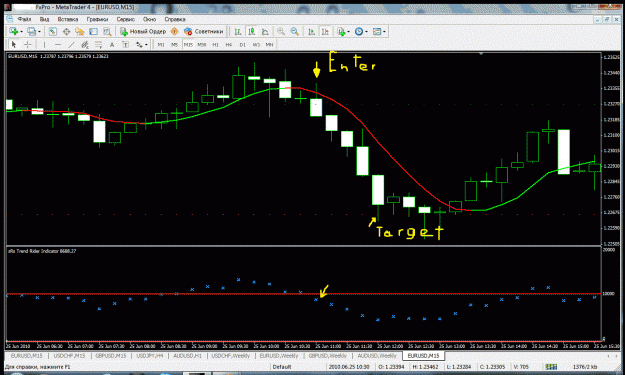Select the trendline drawing tool

71,45
